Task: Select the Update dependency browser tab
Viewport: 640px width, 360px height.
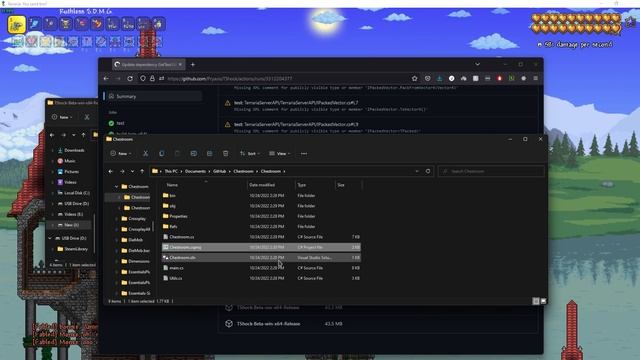Action: coord(149,64)
